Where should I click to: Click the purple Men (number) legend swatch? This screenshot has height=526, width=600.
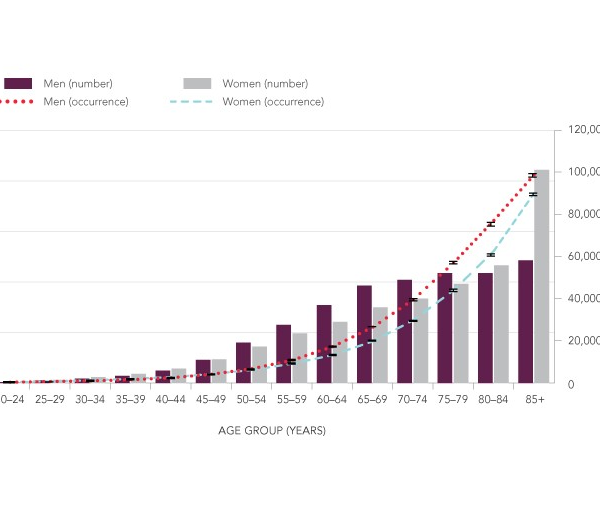19,83
